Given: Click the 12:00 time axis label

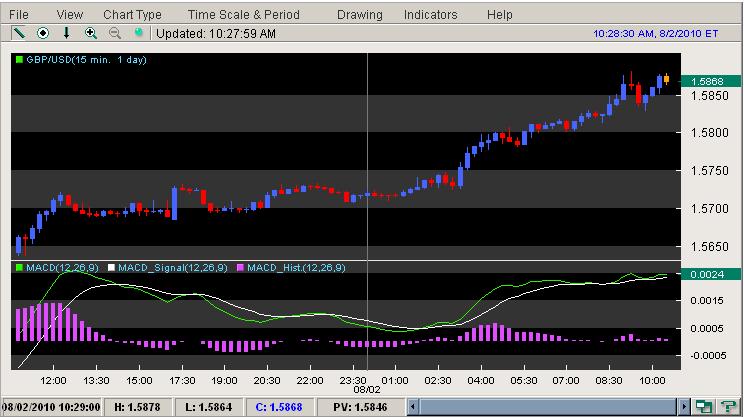Looking at the screenshot, I should coord(53,381).
